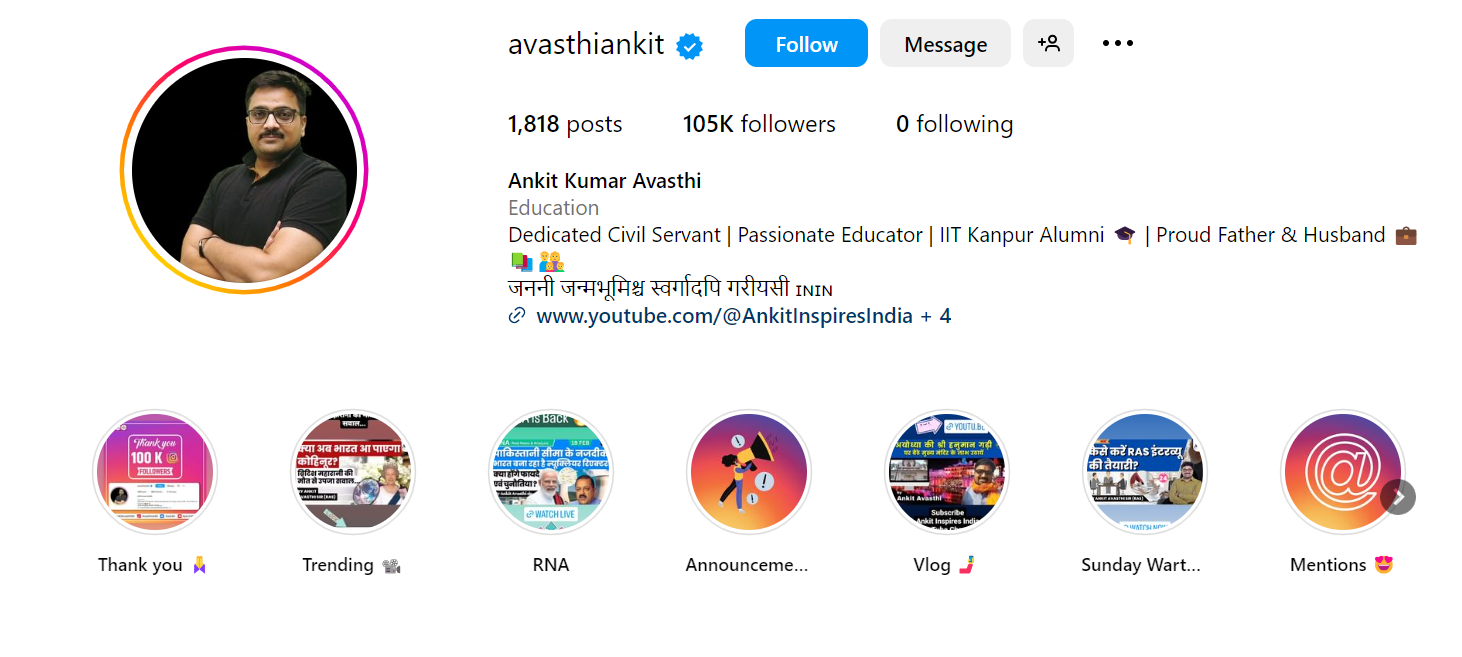Viewport: 1462px width, 657px height.
Task: View the 0 following list
Action: click(955, 124)
